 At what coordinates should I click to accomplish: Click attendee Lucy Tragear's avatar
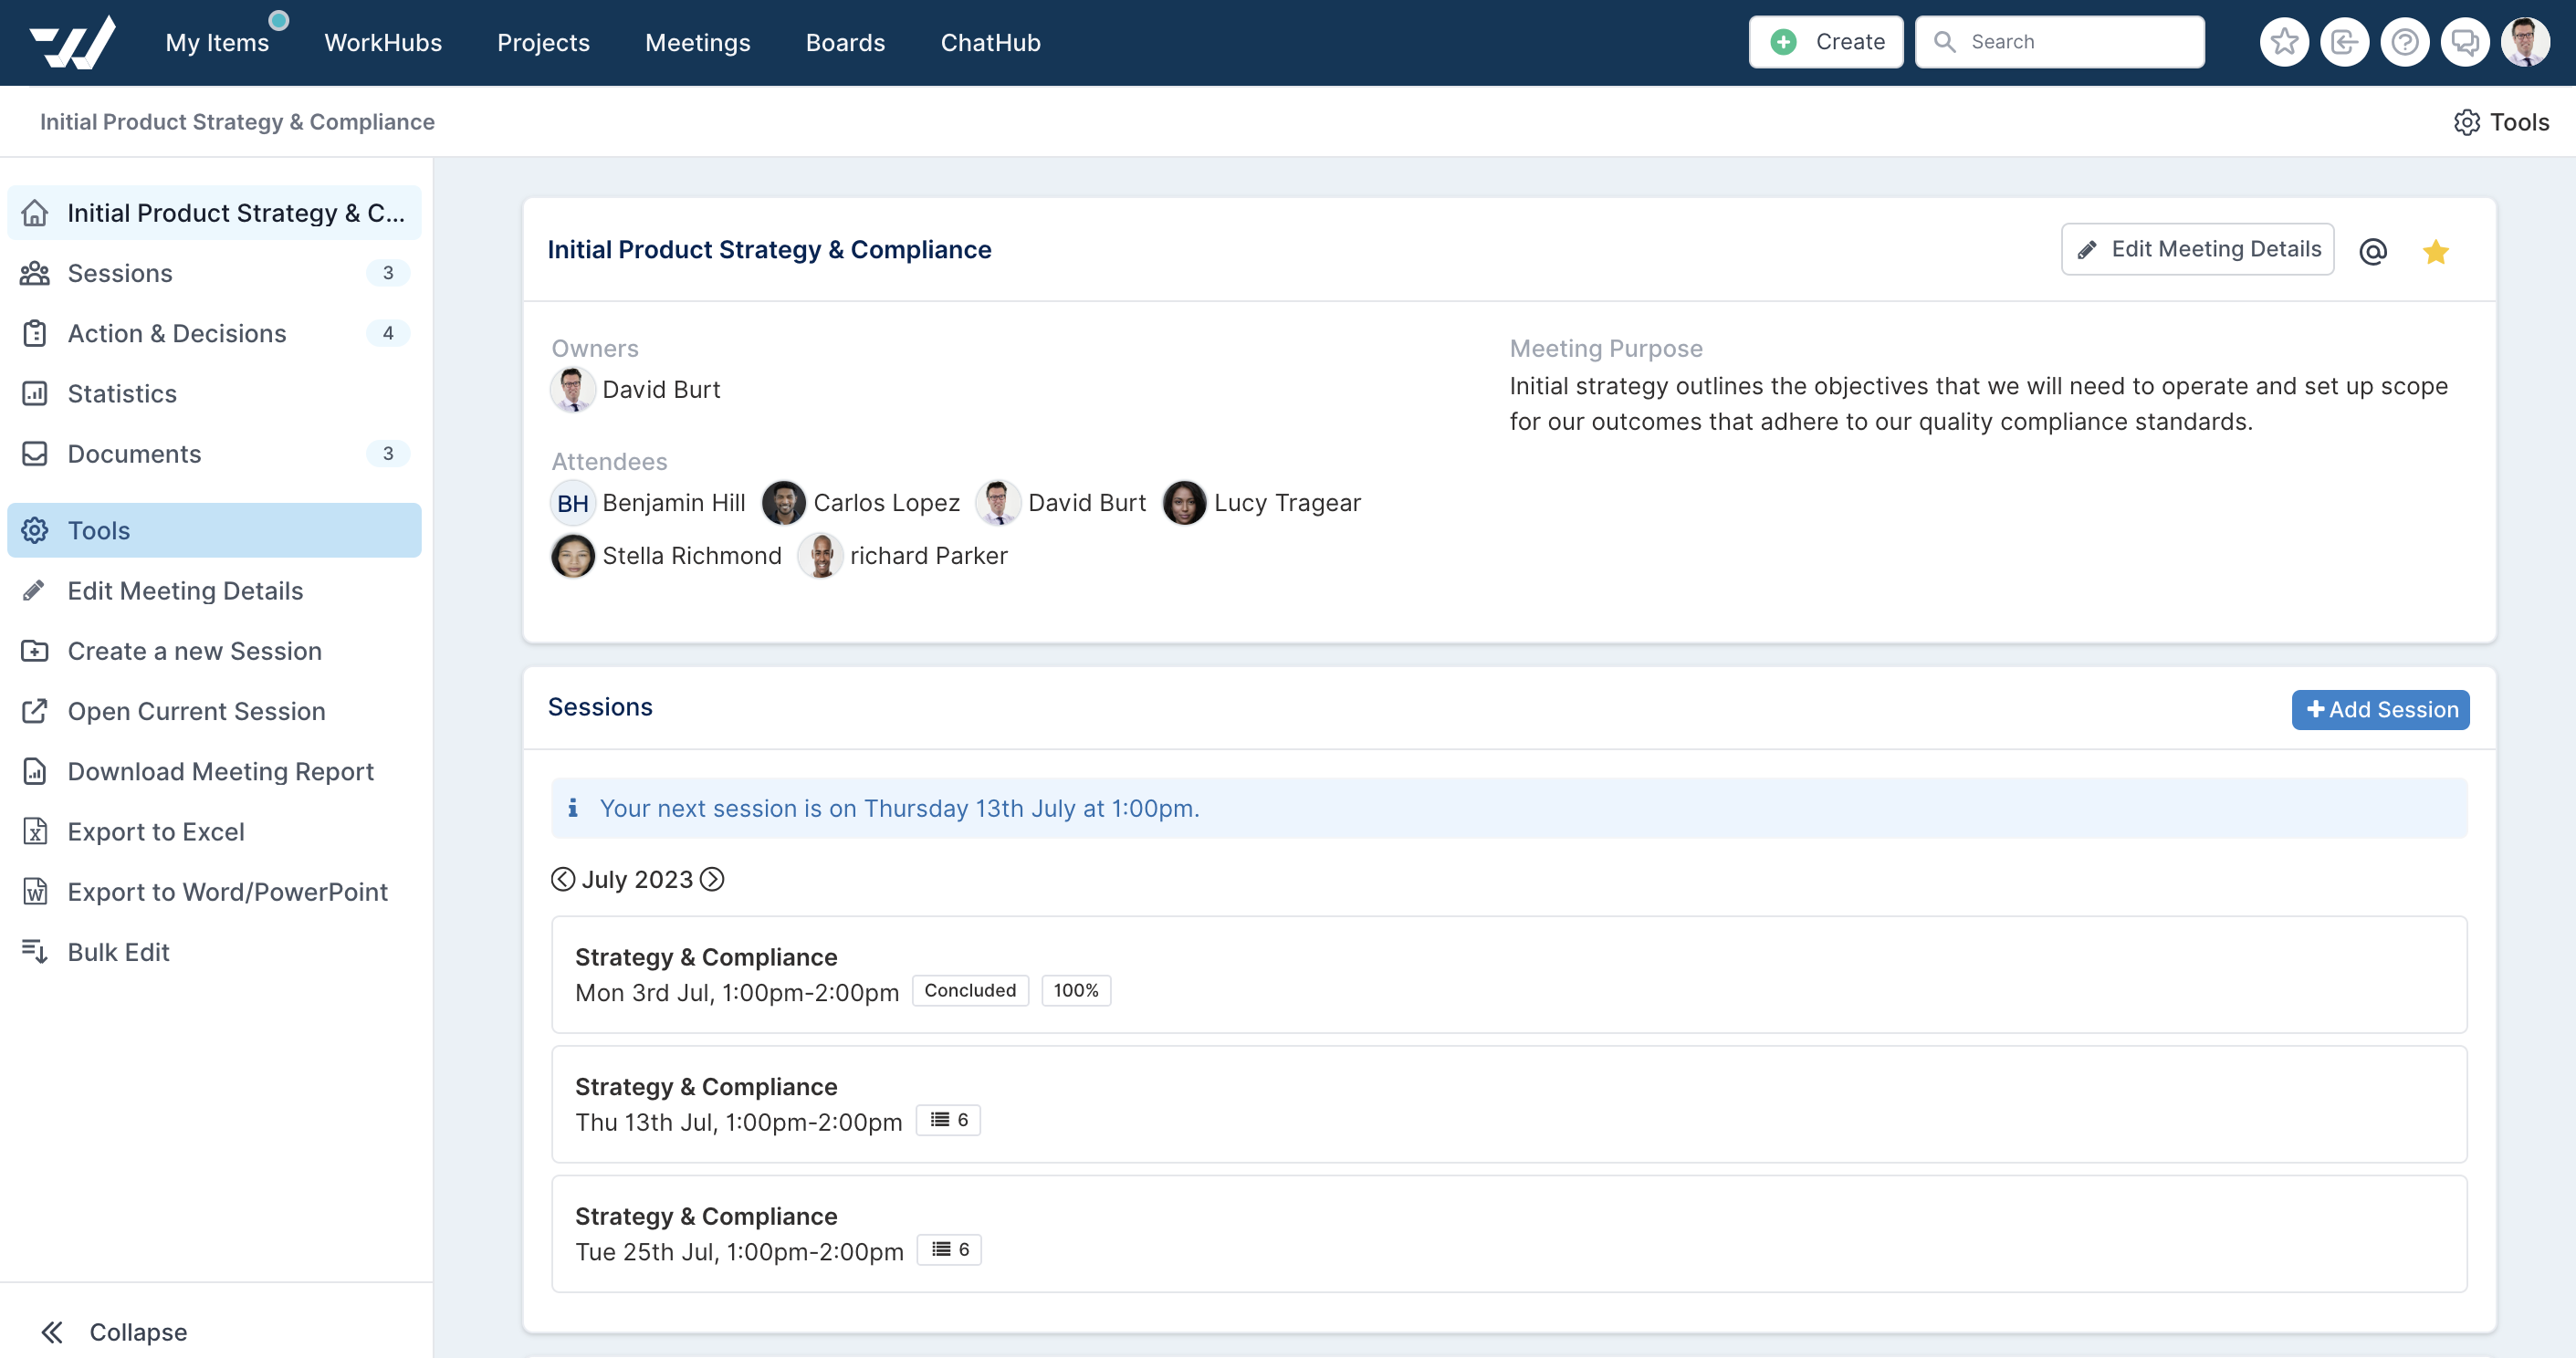tap(1185, 503)
